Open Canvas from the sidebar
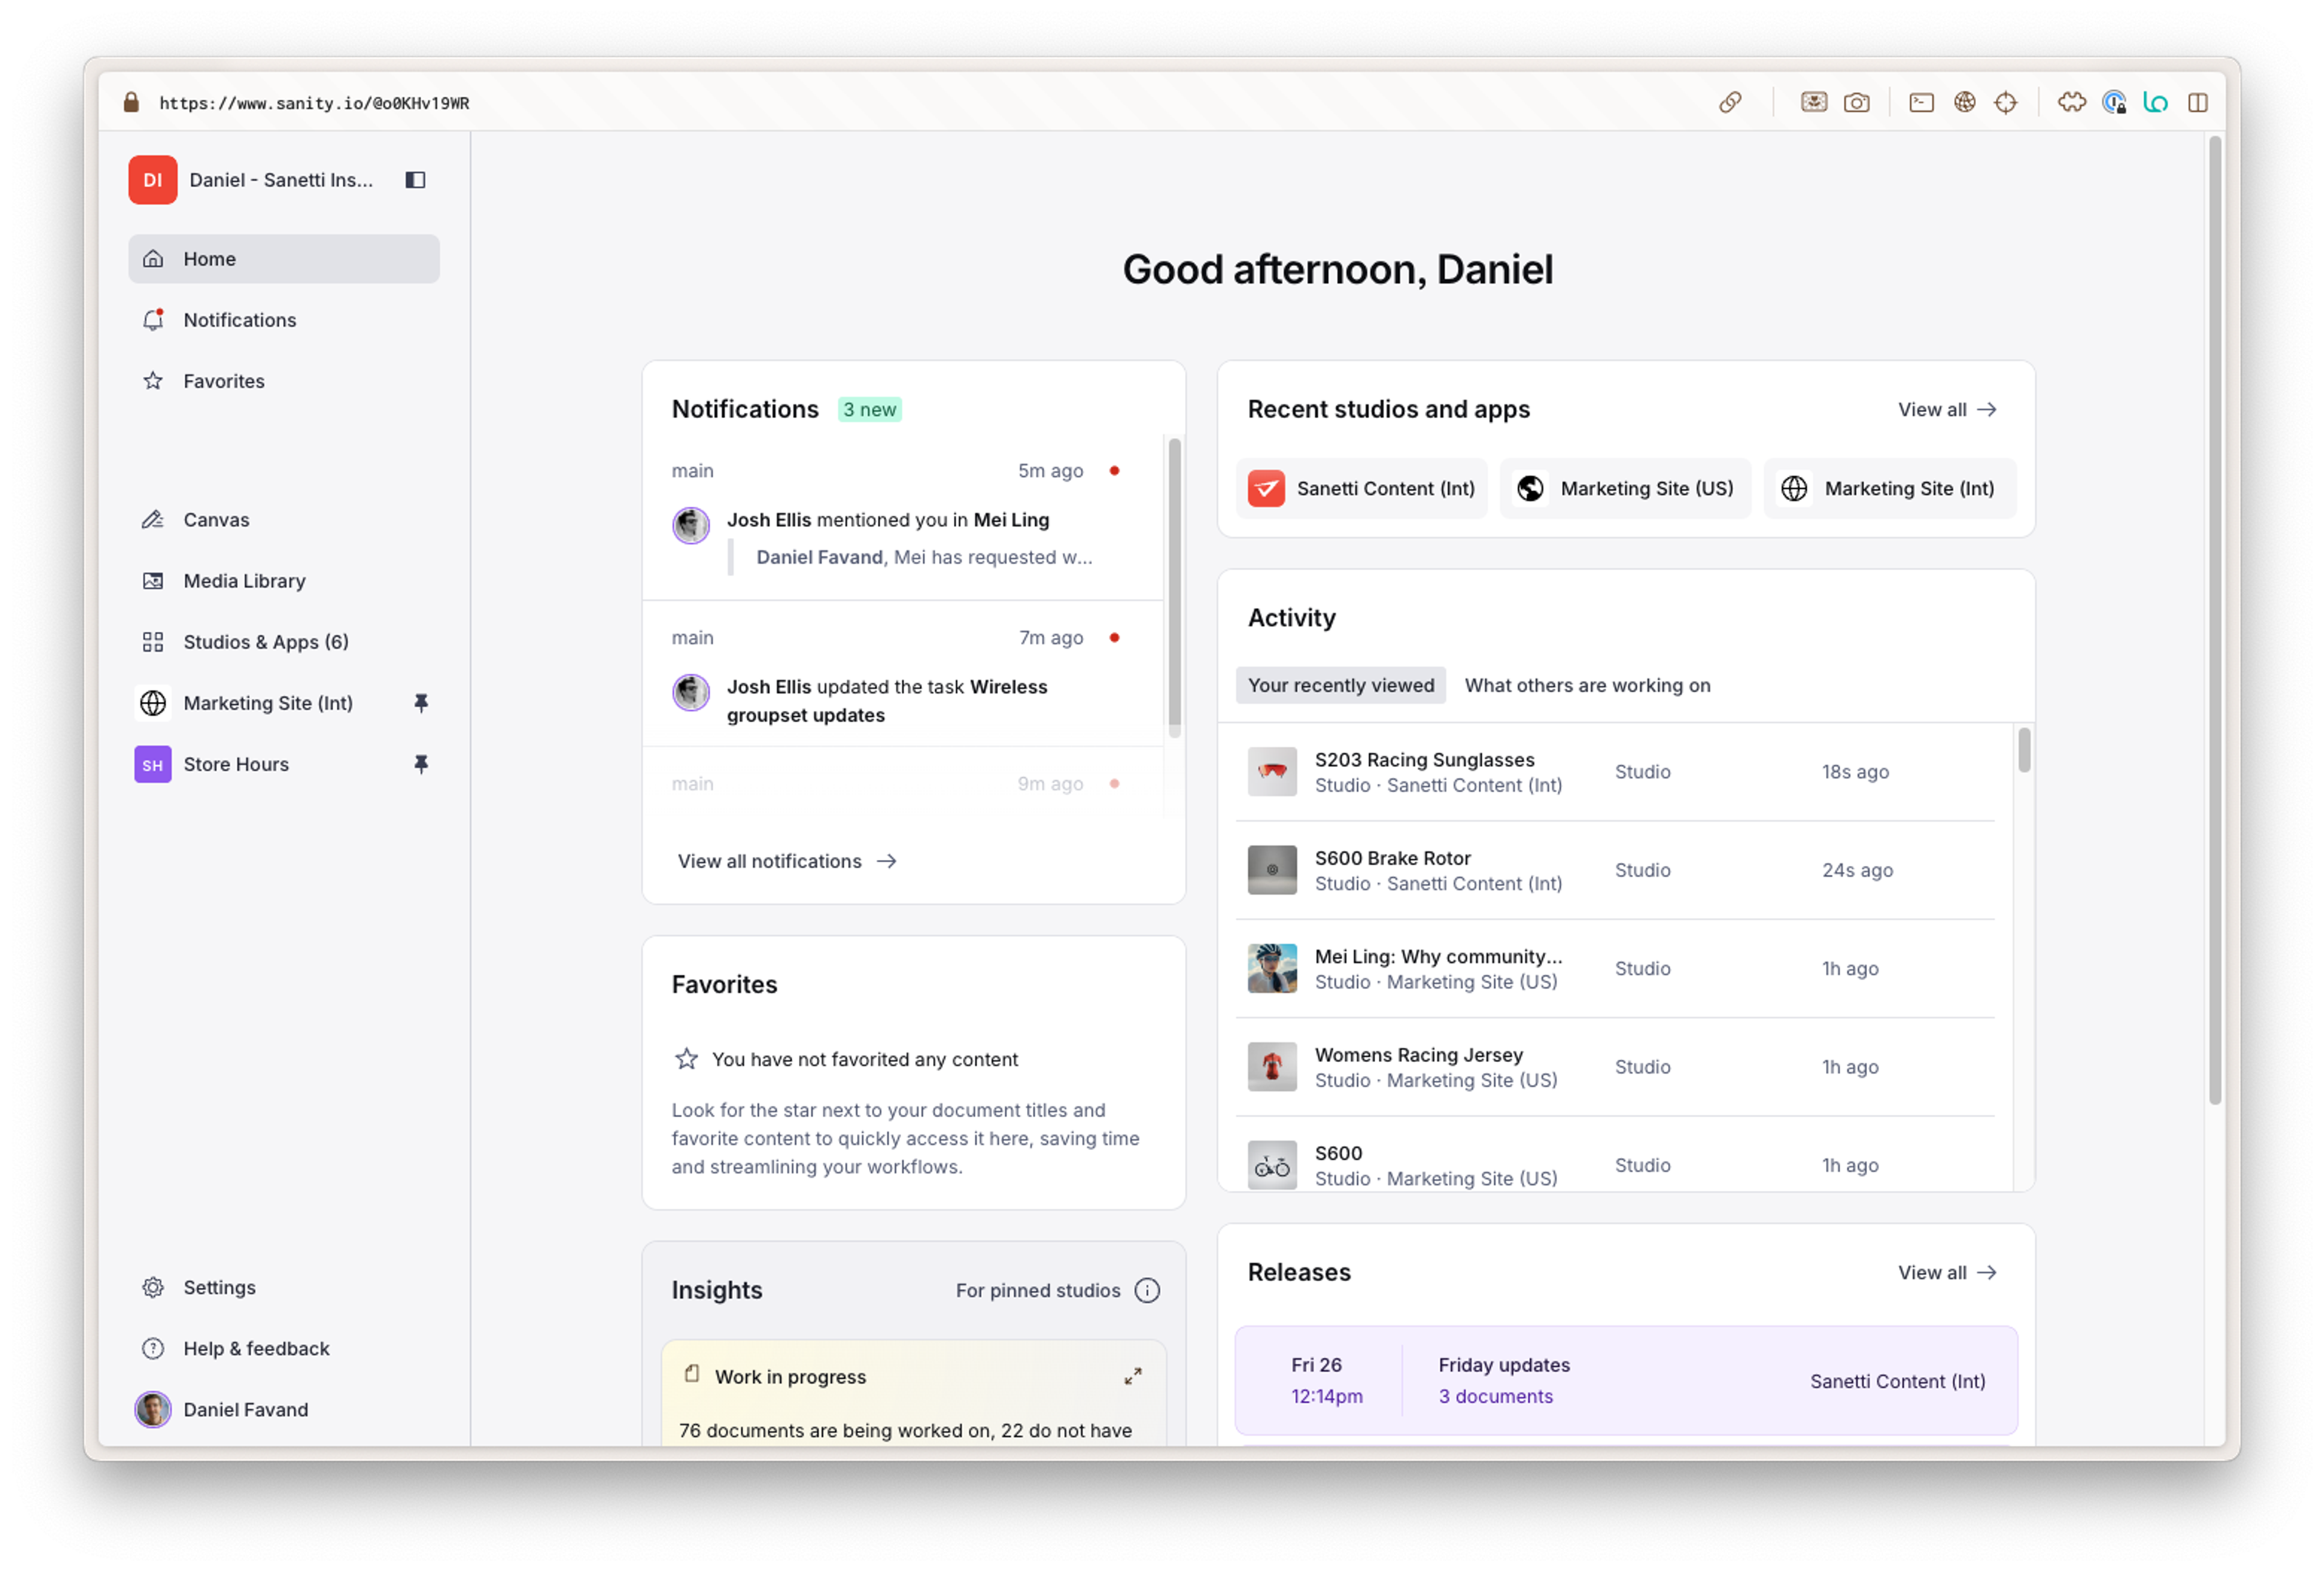Image resolution: width=2324 pixels, height=1571 pixels. [x=216, y=520]
